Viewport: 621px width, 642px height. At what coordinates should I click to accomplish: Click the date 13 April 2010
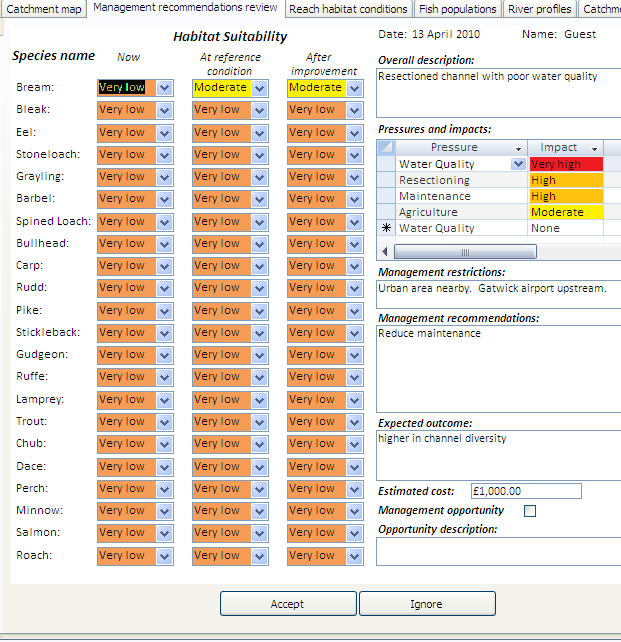pyautogui.click(x=445, y=34)
